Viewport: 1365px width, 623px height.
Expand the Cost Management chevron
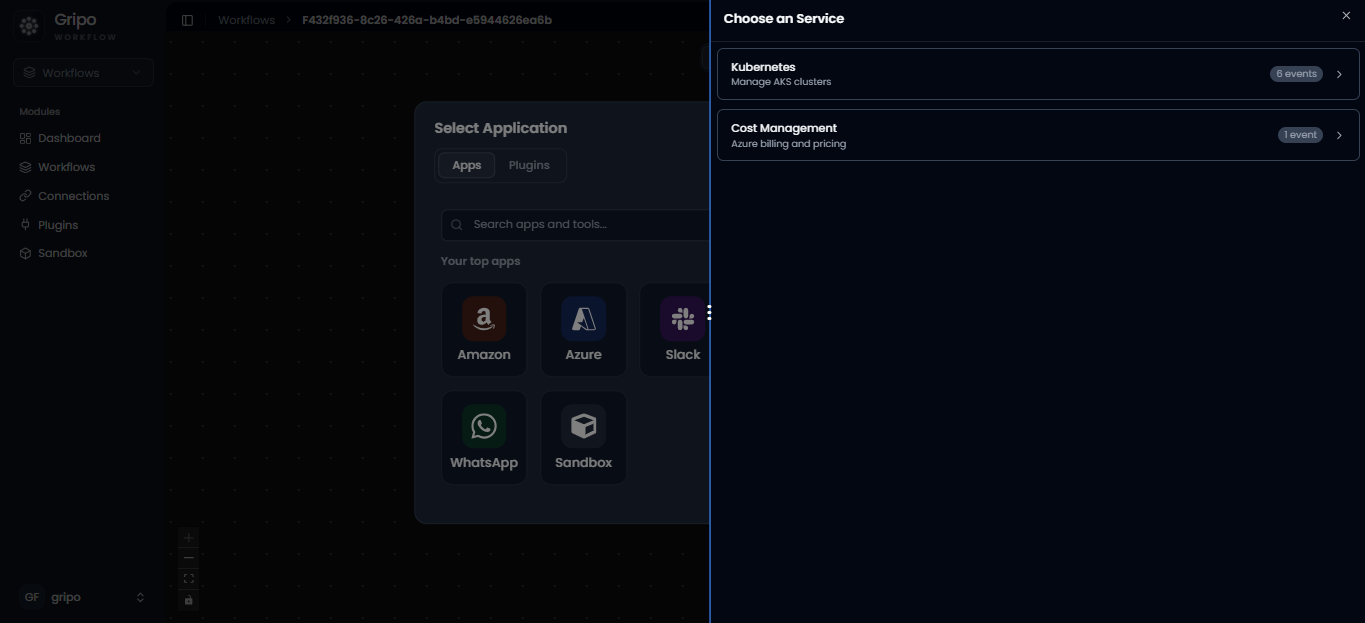coord(1339,135)
